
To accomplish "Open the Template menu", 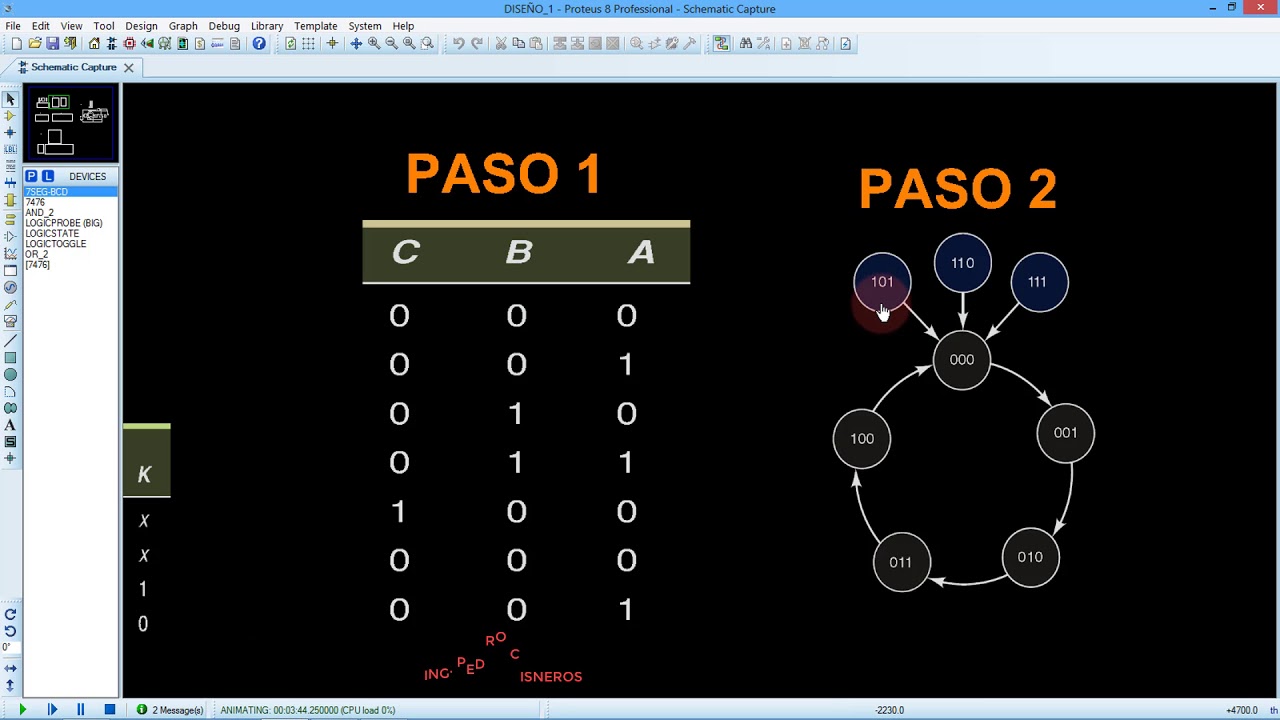I will (x=316, y=26).
